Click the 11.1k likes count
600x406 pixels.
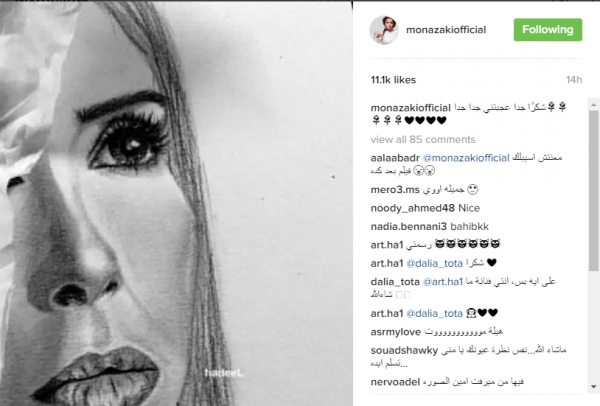tap(393, 80)
